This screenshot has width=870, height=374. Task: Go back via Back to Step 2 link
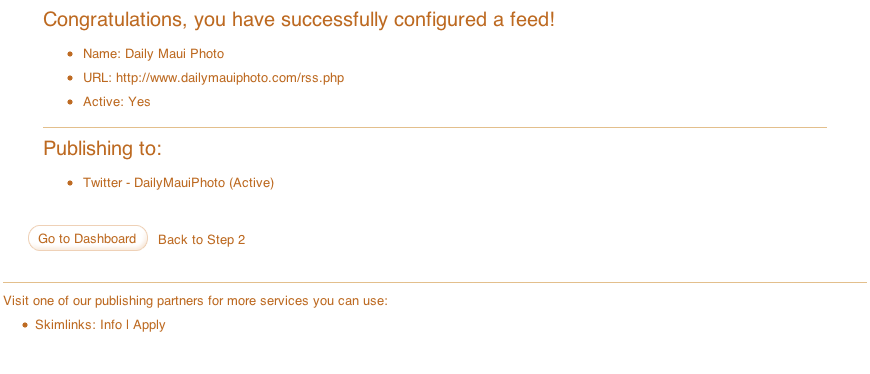pos(201,240)
